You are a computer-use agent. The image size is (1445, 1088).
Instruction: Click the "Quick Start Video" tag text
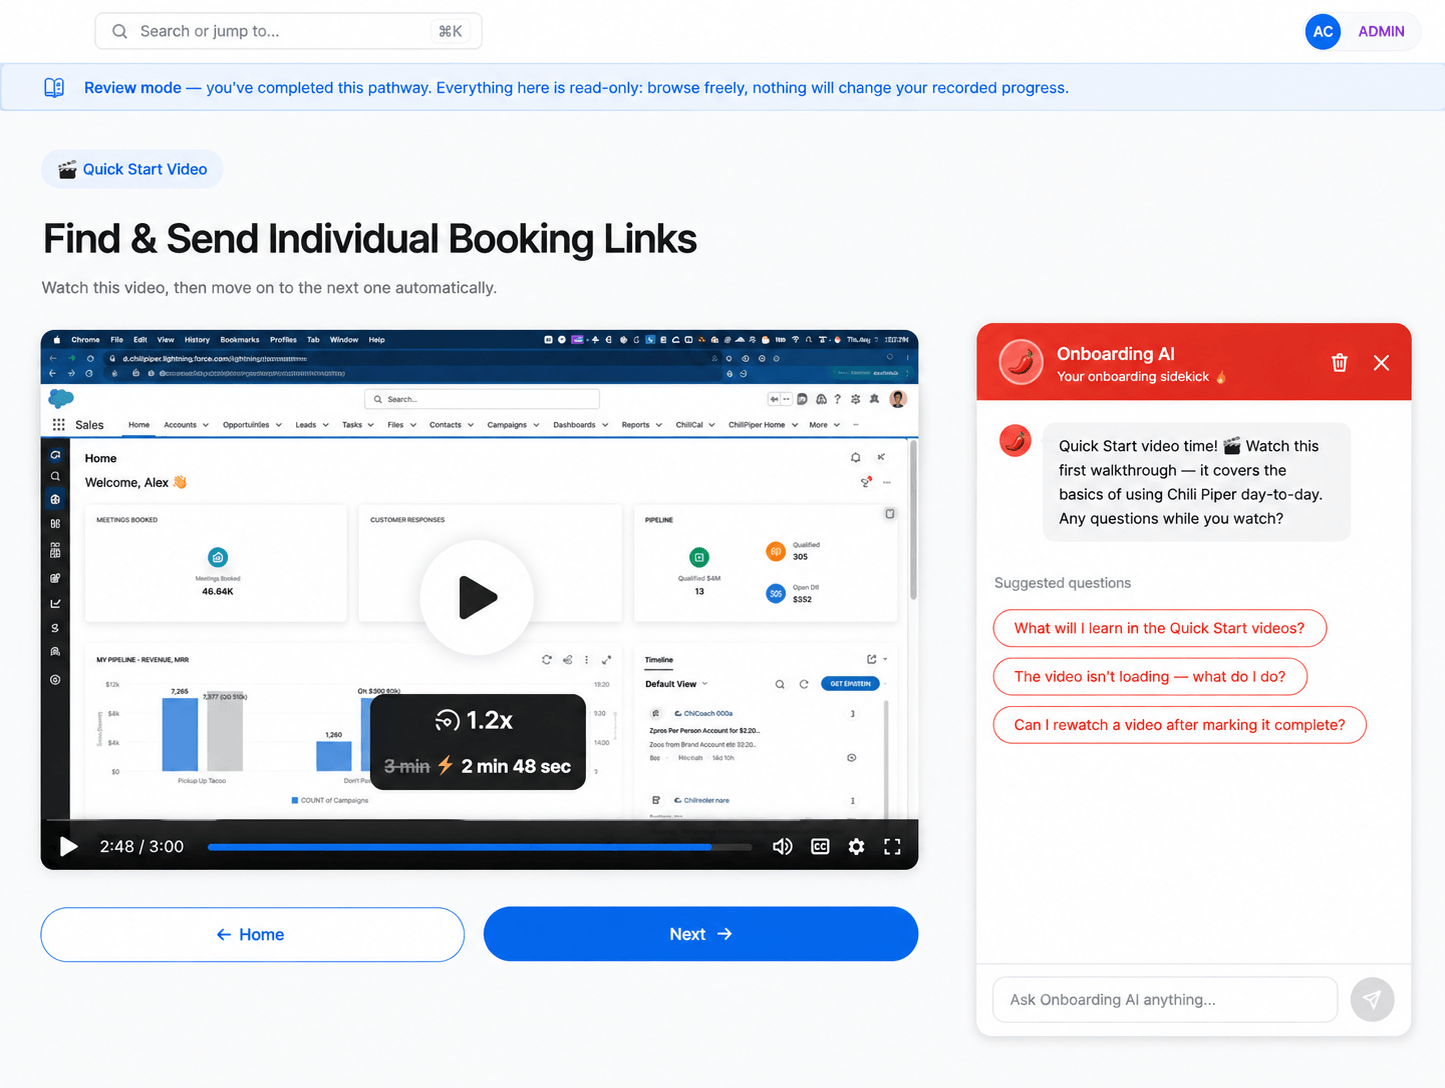tap(145, 170)
